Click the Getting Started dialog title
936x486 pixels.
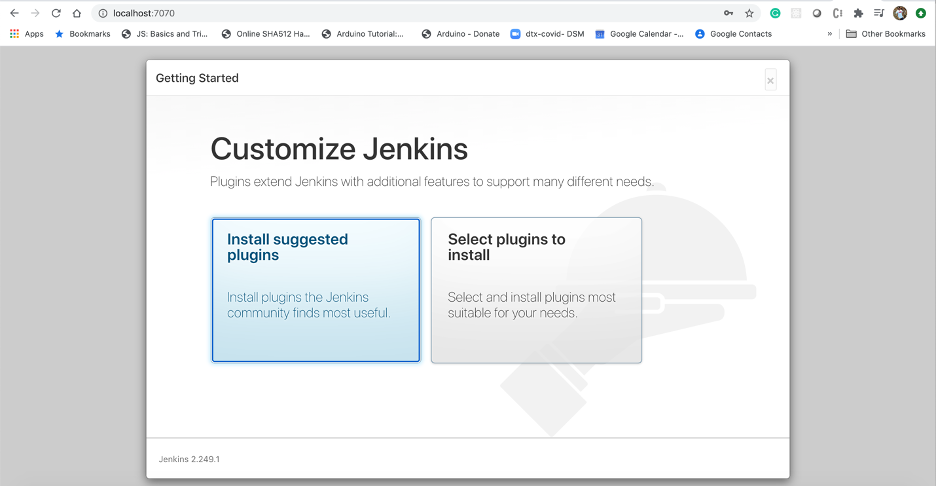pyautogui.click(x=197, y=78)
